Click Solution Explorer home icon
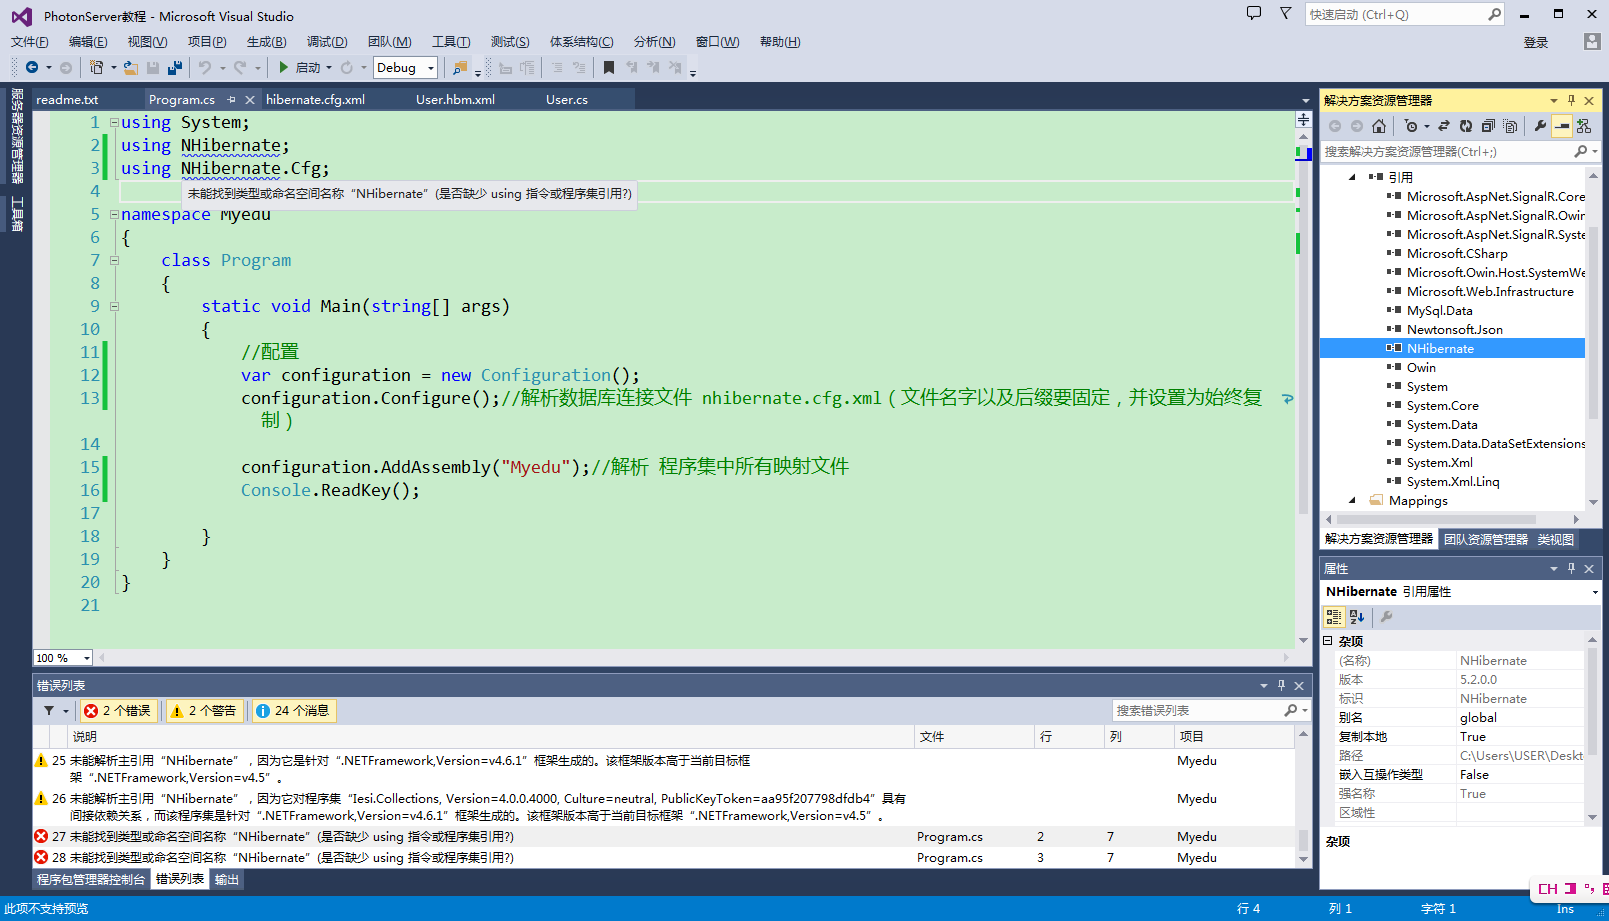This screenshot has width=1609, height=921. tap(1379, 126)
